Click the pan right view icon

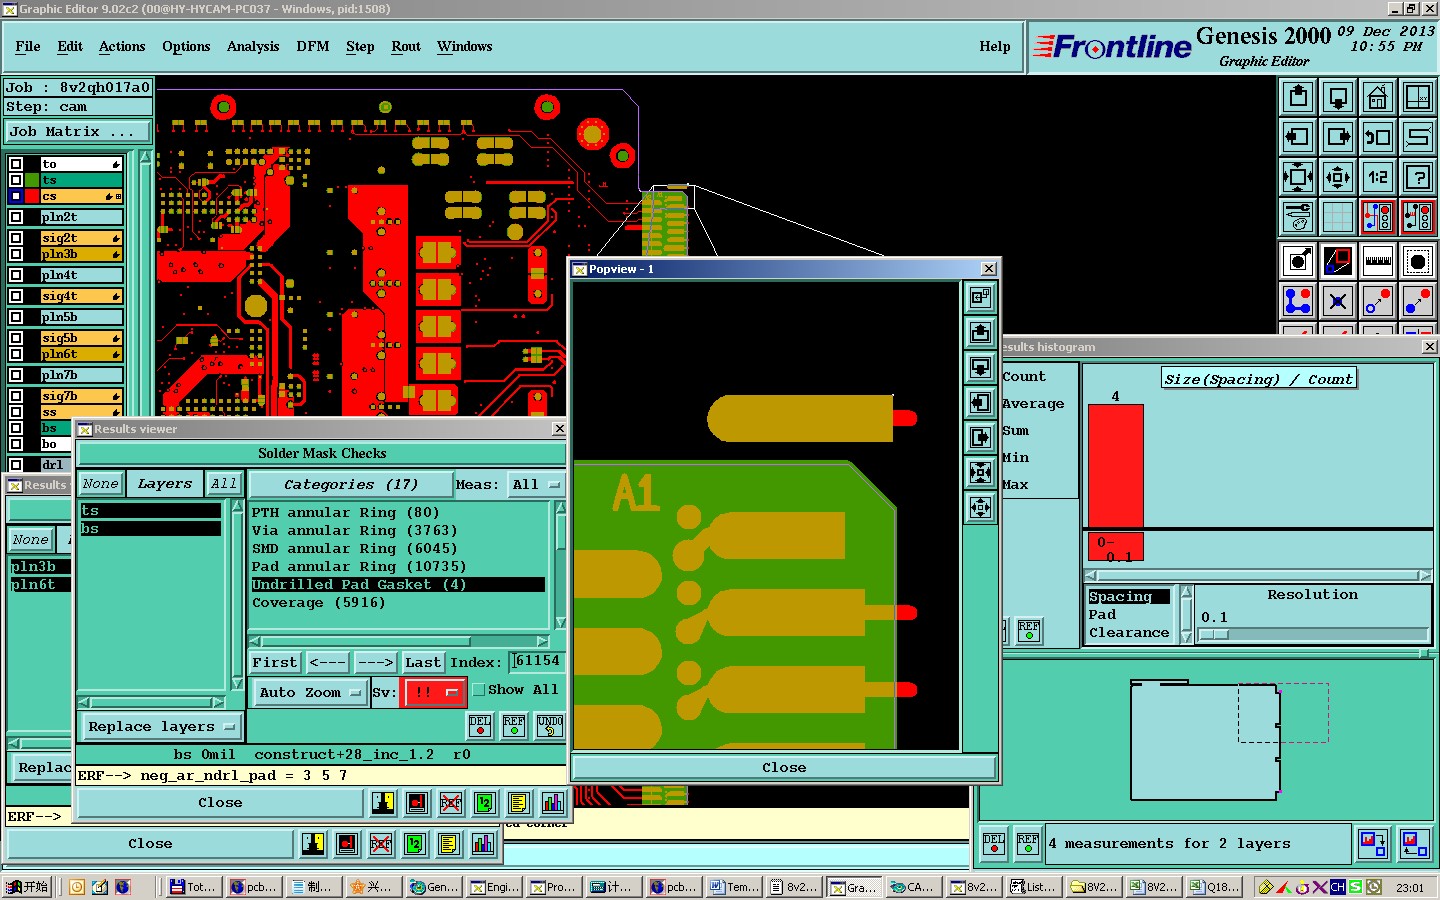click(1338, 137)
